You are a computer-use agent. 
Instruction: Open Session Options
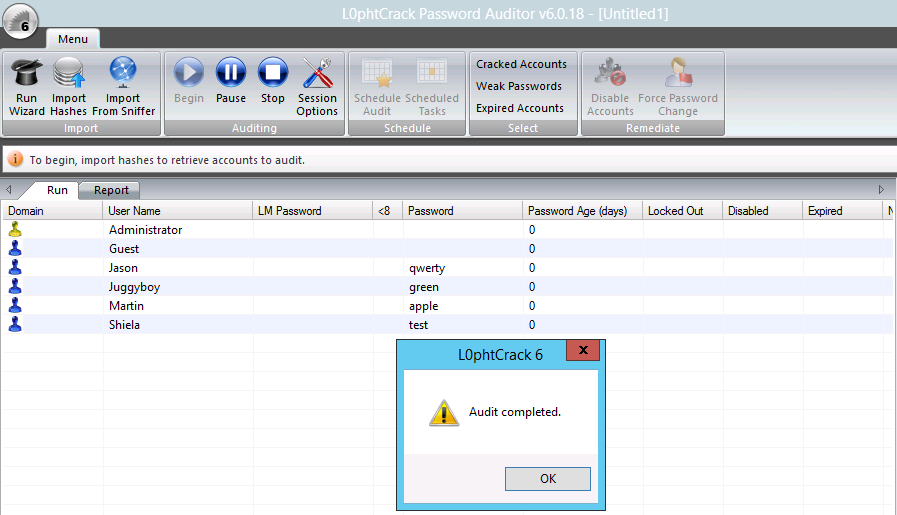[317, 87]
